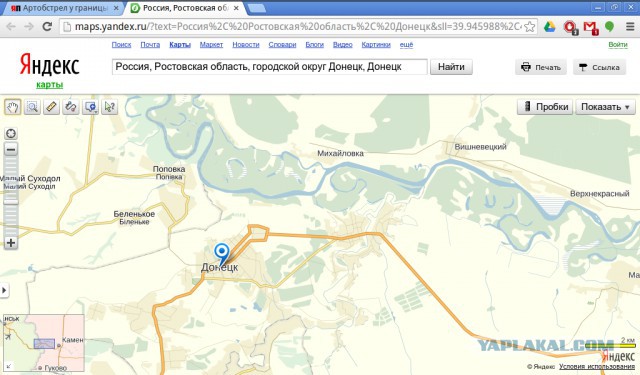Image resolution: width=640 pixels, height=375 pixels.
Task: Toggle the Пробки traffic layer
Action: pos(545,107)
